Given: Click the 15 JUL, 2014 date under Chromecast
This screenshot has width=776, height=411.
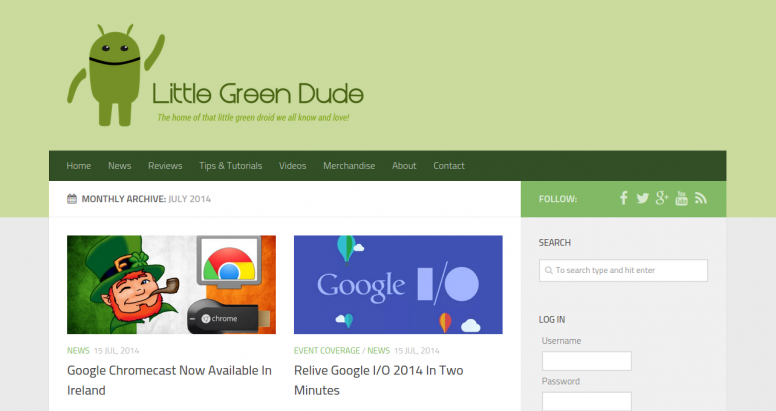Looking at the screenshot, I should pyautogui.click(x=117, y=351).
